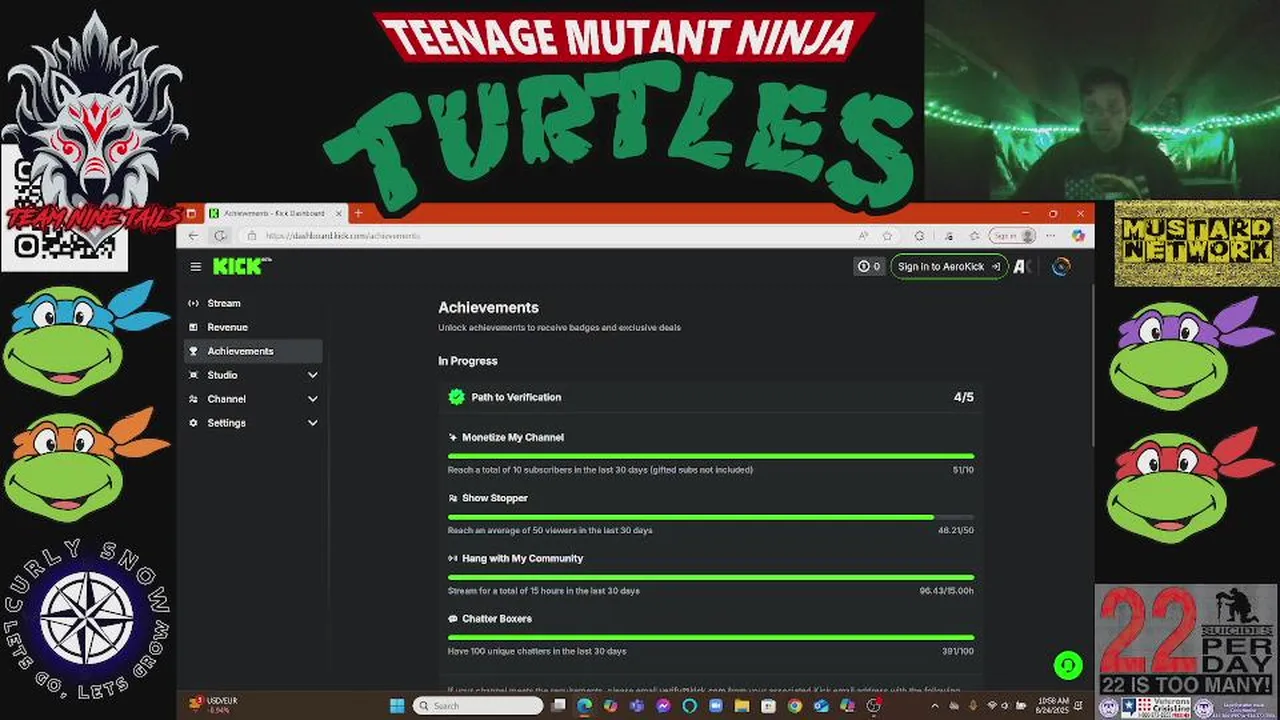Open the taskbar clock and date

1052,705
